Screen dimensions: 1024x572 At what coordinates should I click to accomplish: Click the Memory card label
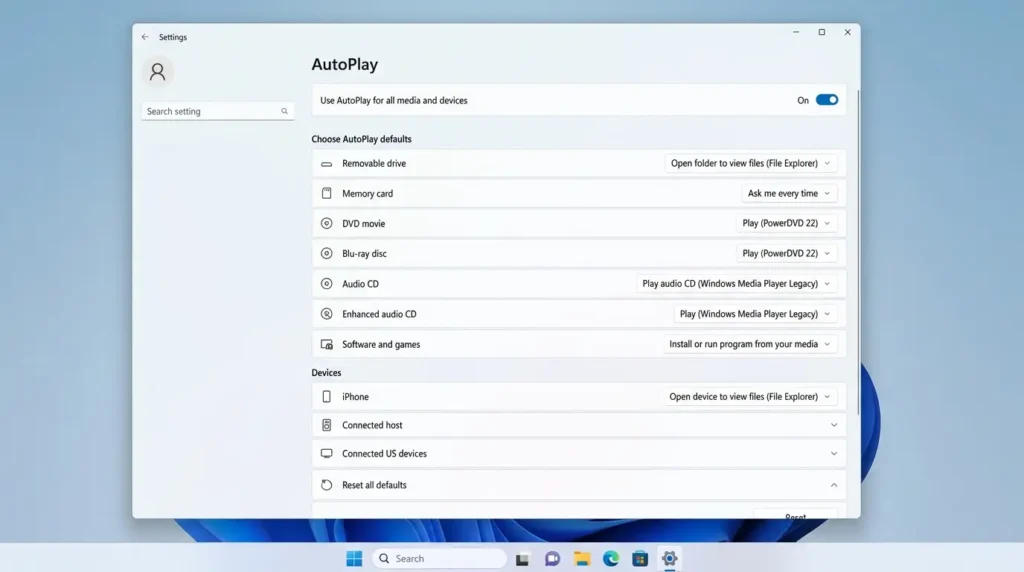[368, 194]
